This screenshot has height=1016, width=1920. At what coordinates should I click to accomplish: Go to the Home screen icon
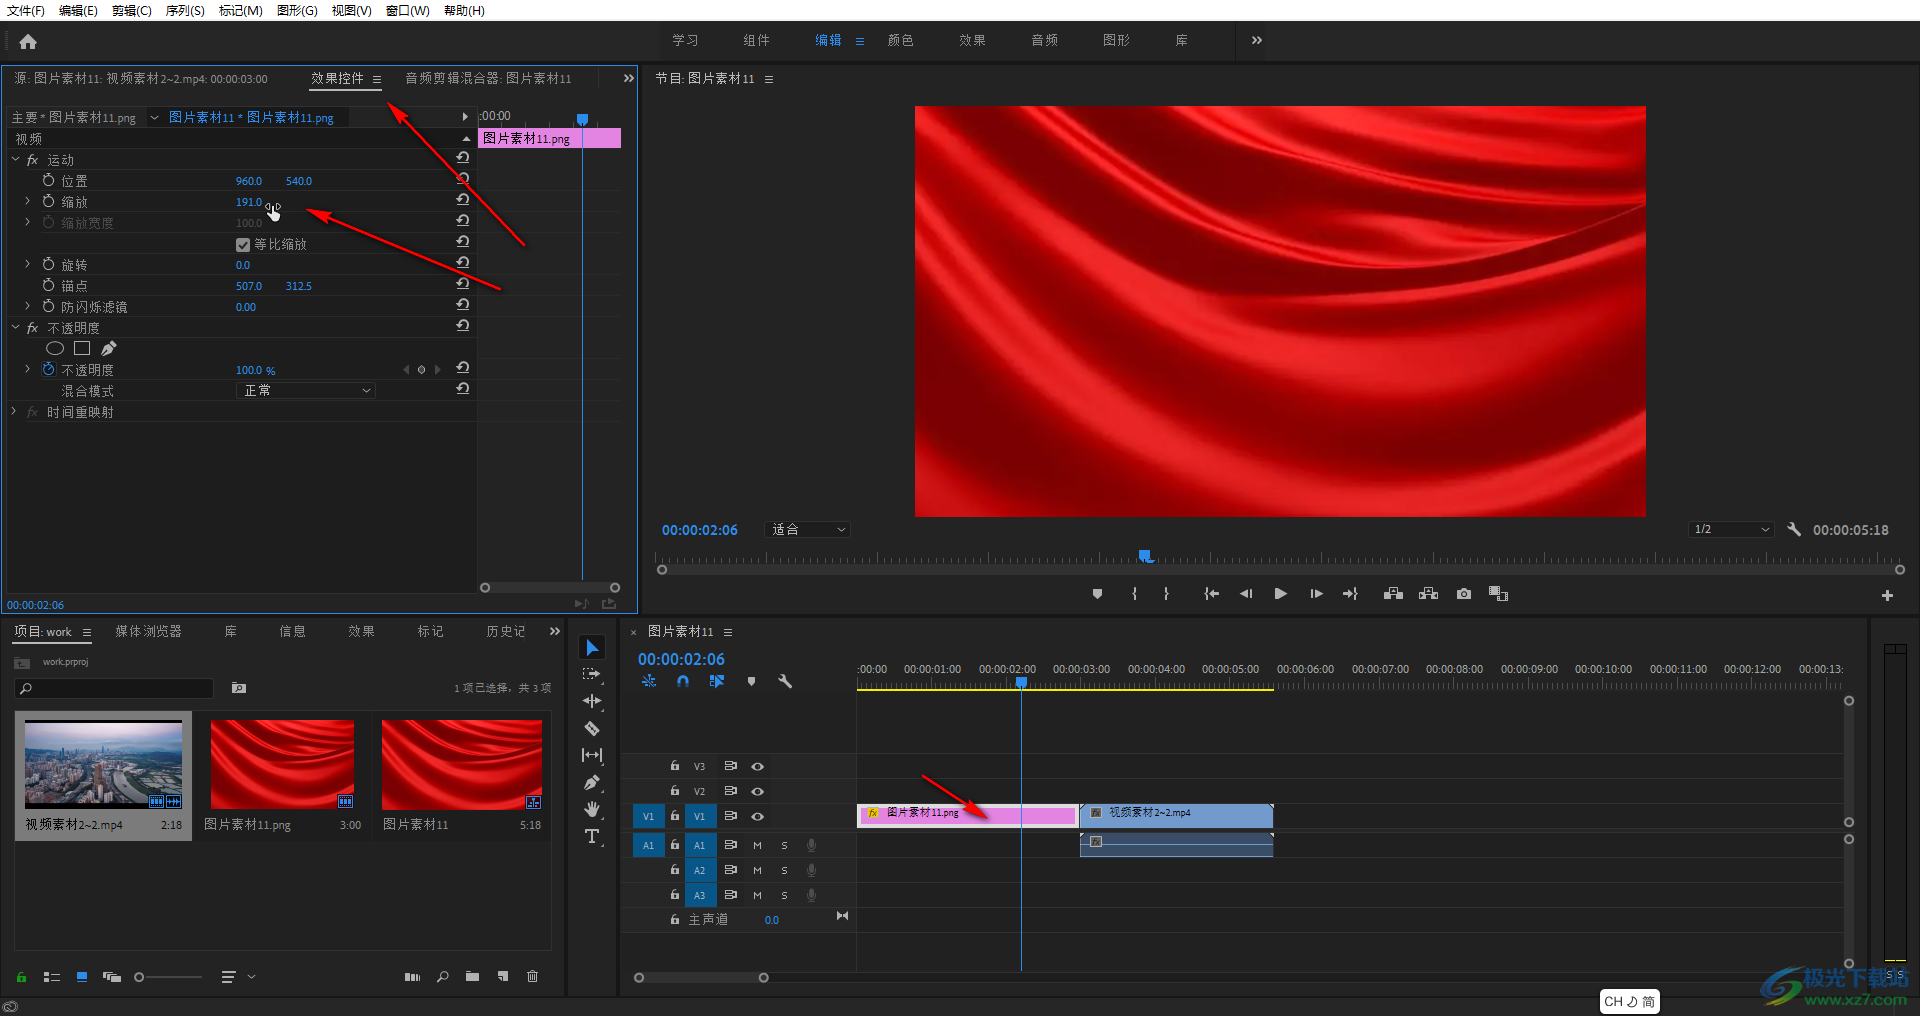28,42
